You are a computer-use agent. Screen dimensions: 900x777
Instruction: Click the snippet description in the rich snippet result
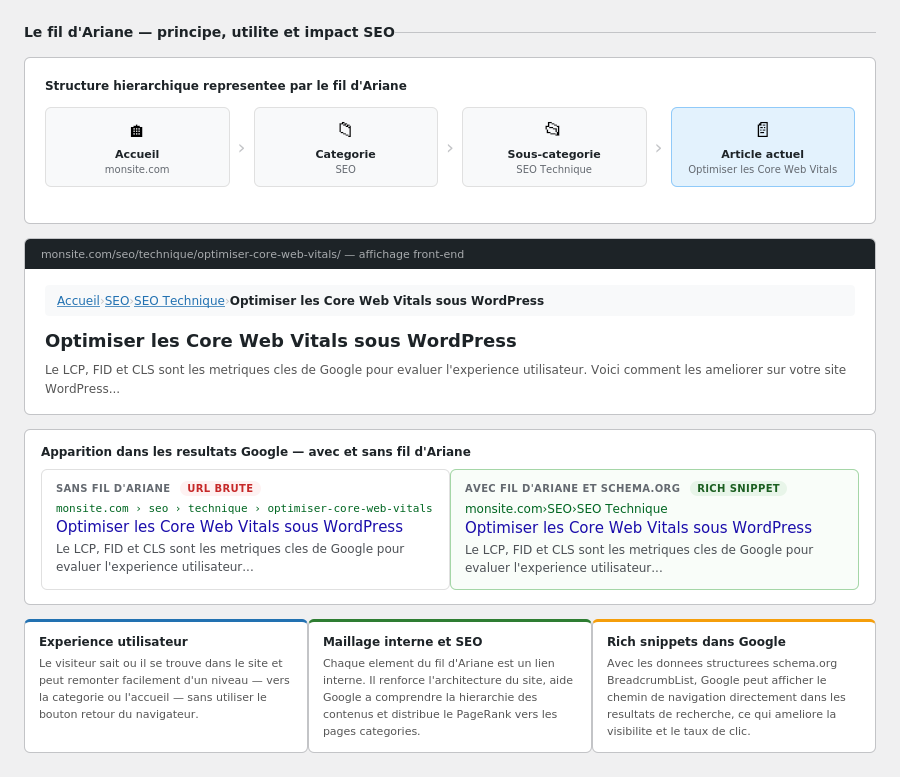click(639, 558)
